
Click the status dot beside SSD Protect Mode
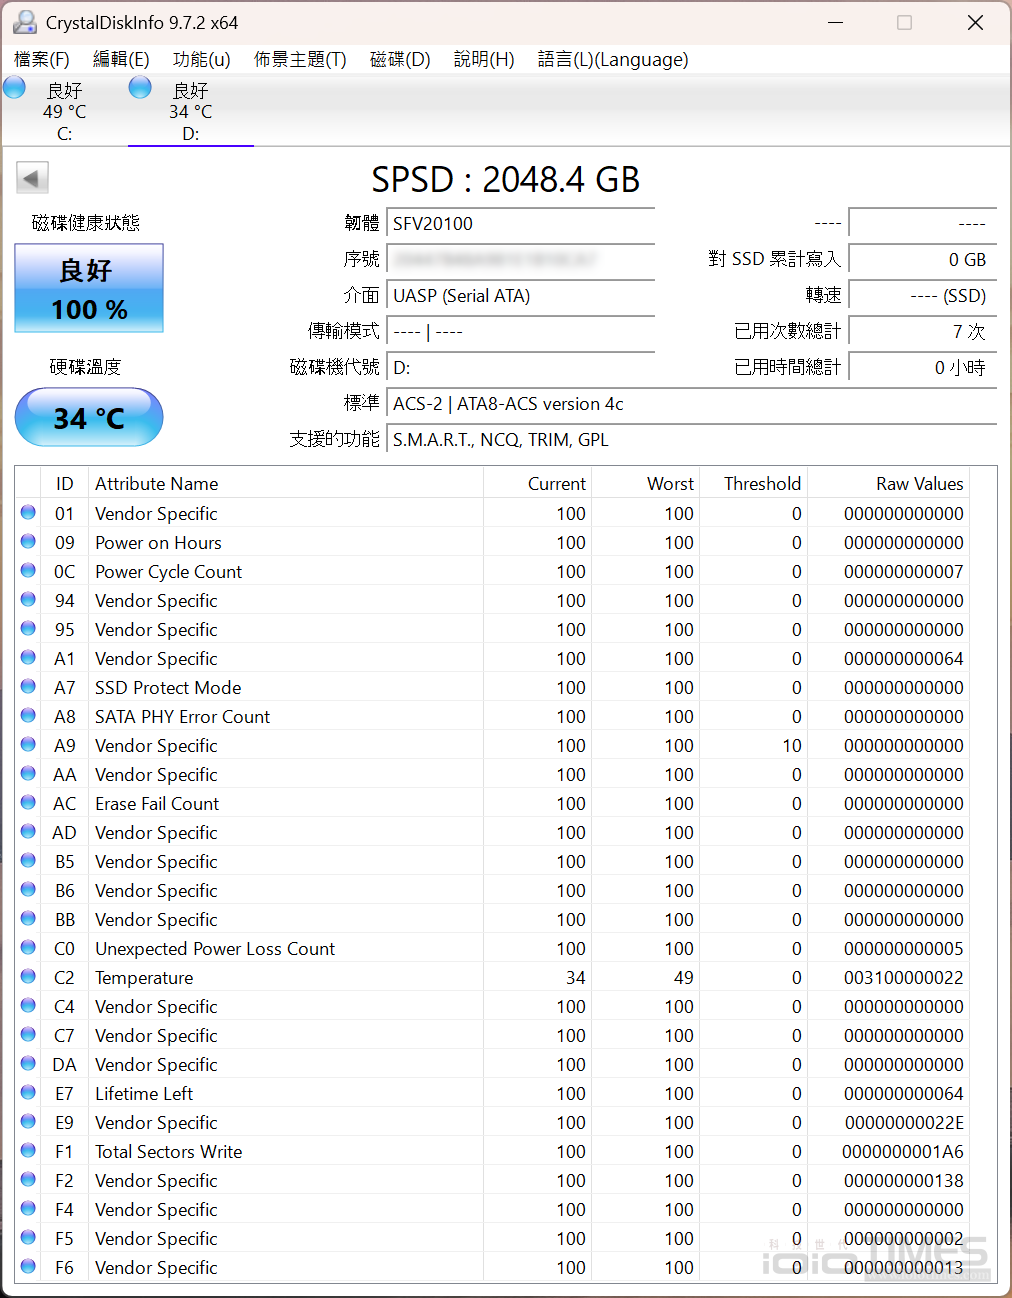(x=27, y=686)
